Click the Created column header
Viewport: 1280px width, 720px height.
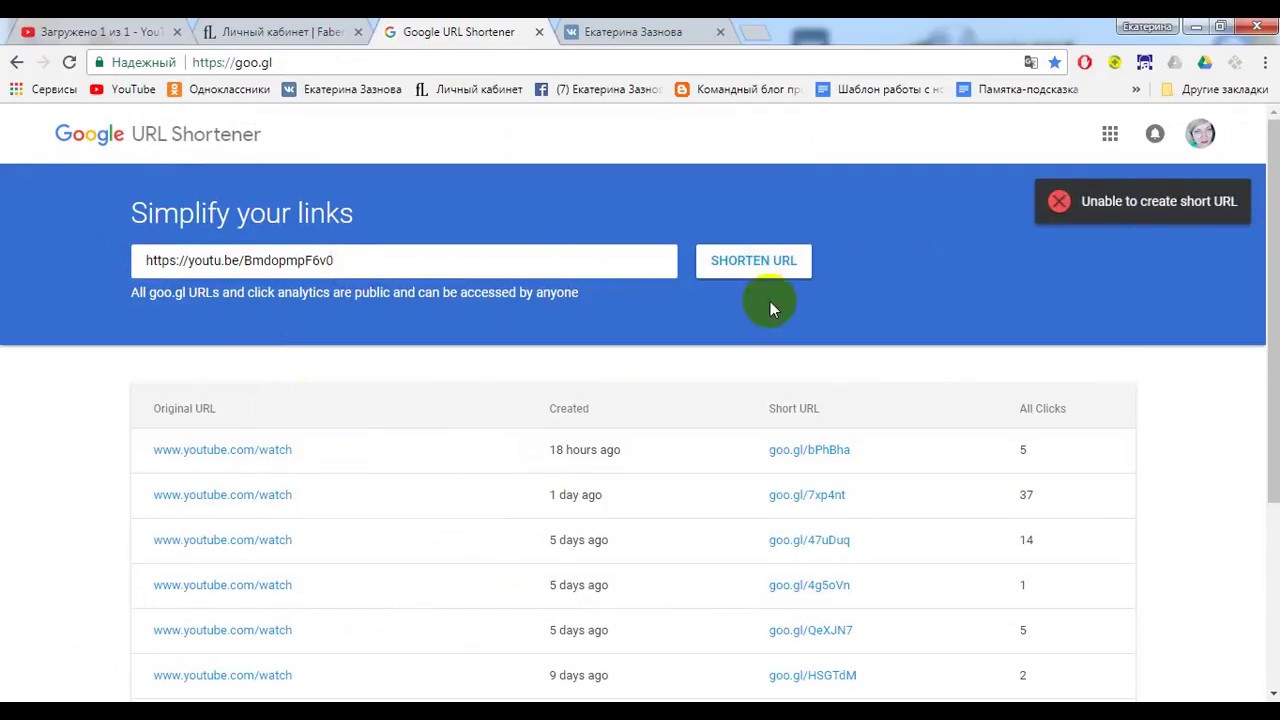[569, 408]
